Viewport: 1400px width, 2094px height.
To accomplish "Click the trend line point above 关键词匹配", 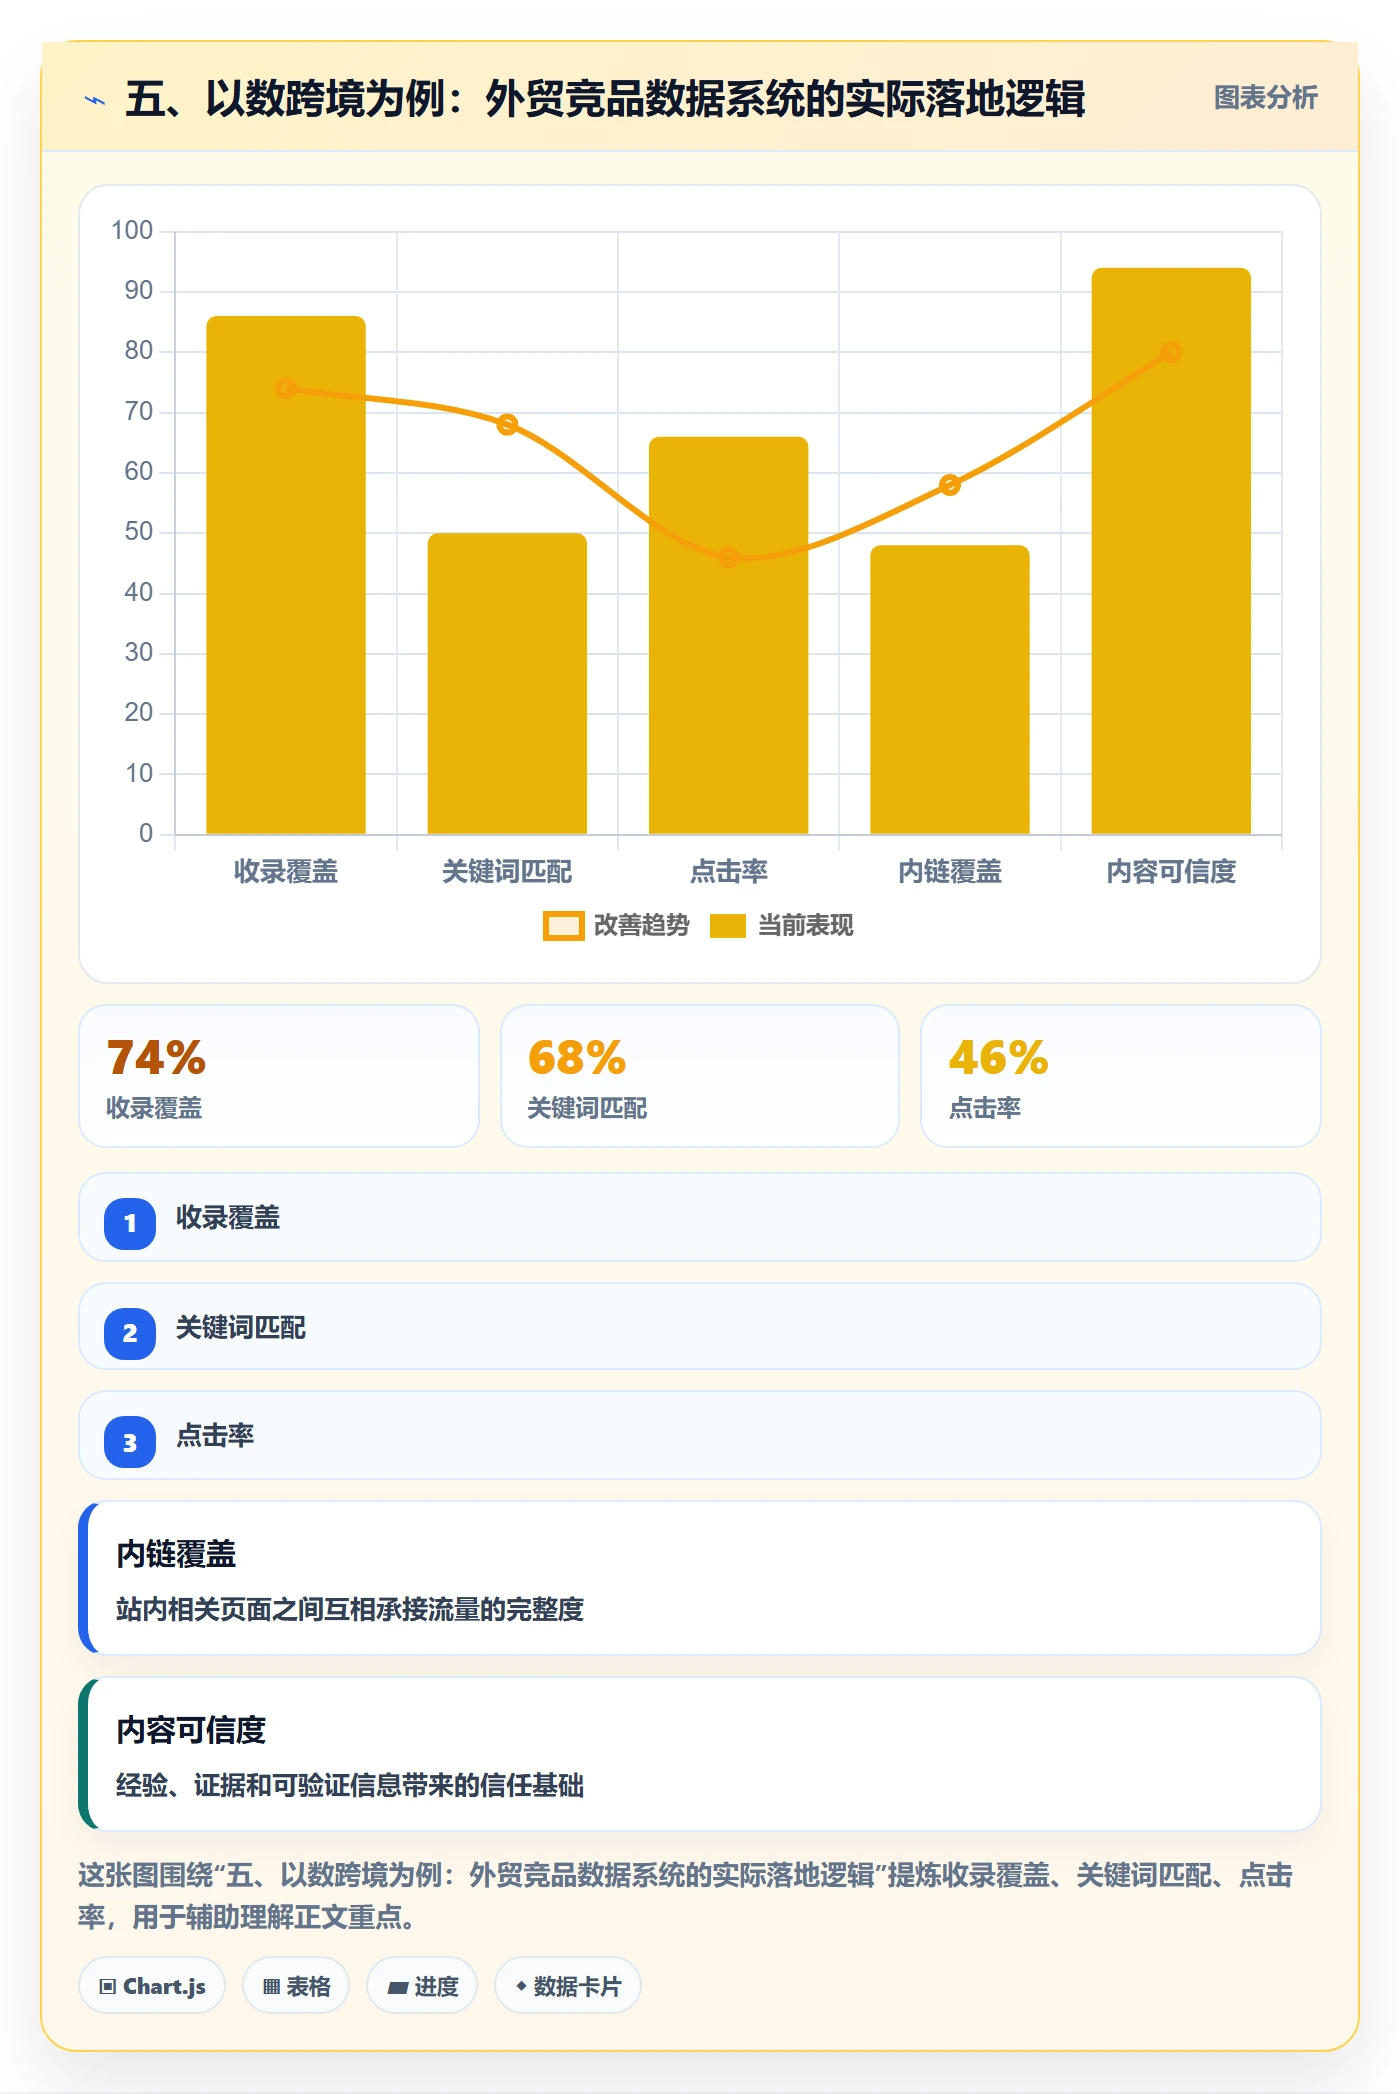I will 507,424.
